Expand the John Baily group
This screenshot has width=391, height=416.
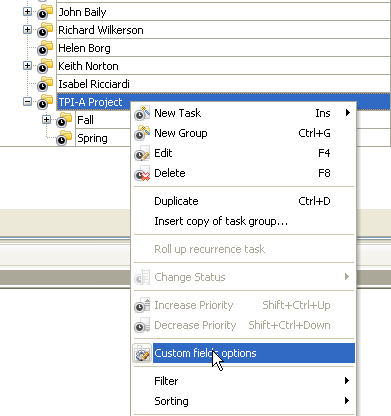tap(27, 12)
